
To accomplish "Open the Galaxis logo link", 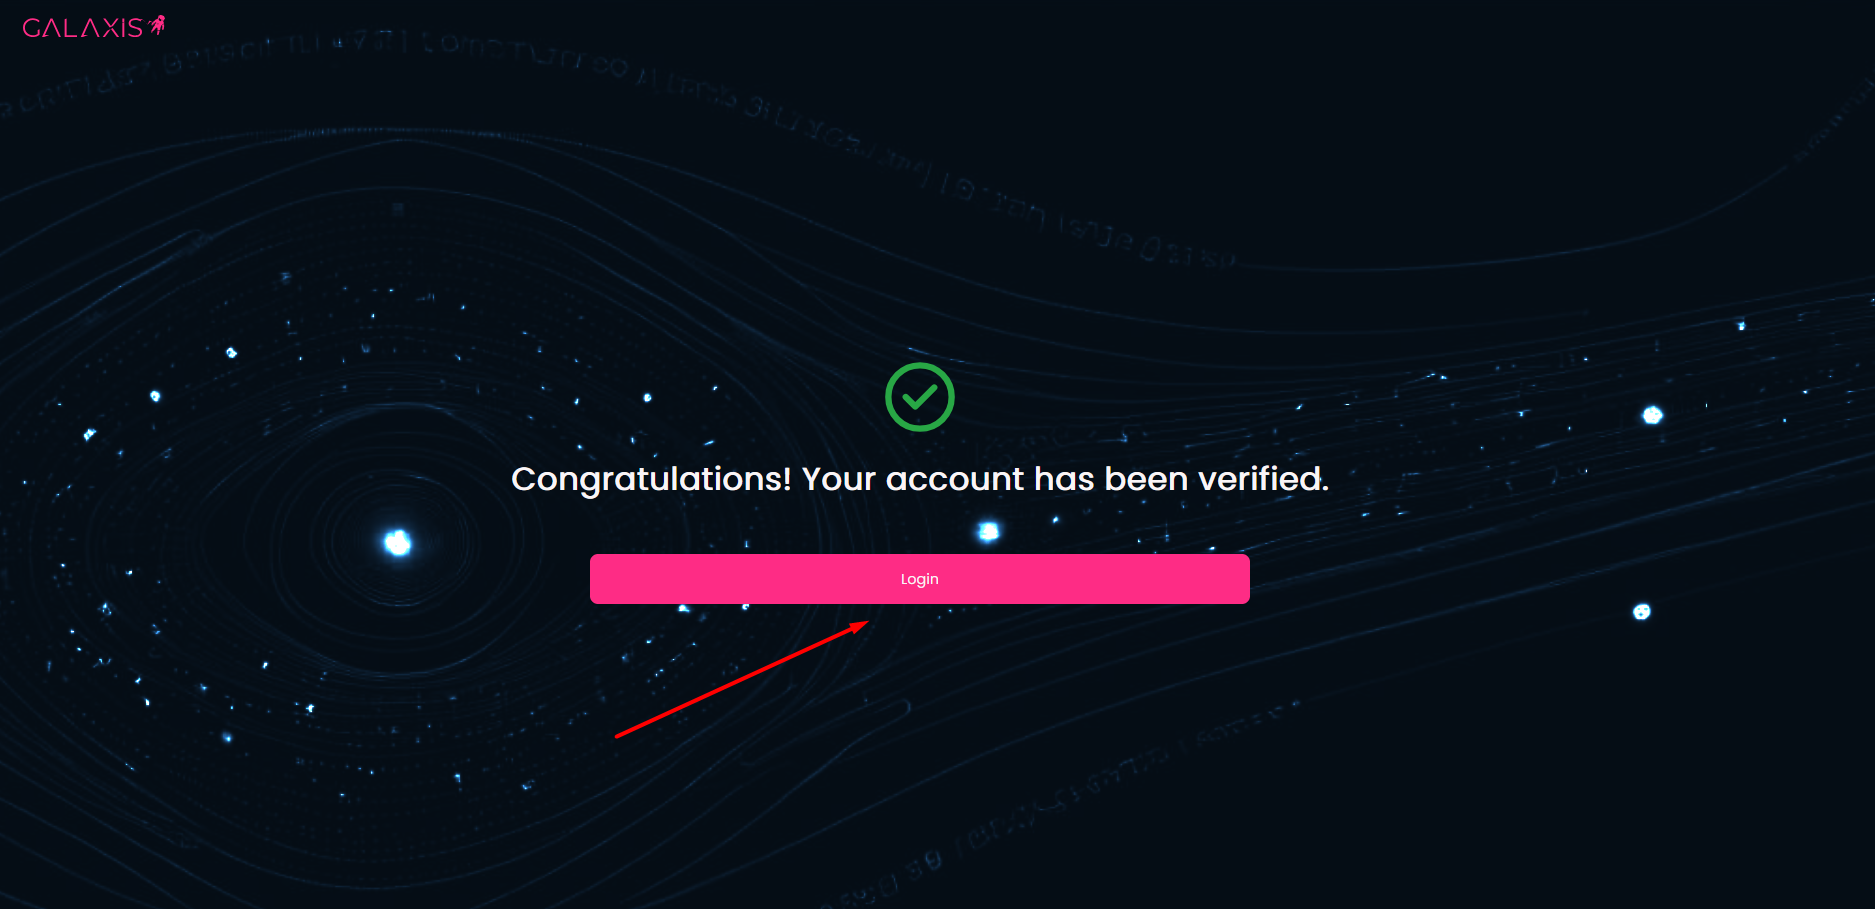I will (84, 28).
